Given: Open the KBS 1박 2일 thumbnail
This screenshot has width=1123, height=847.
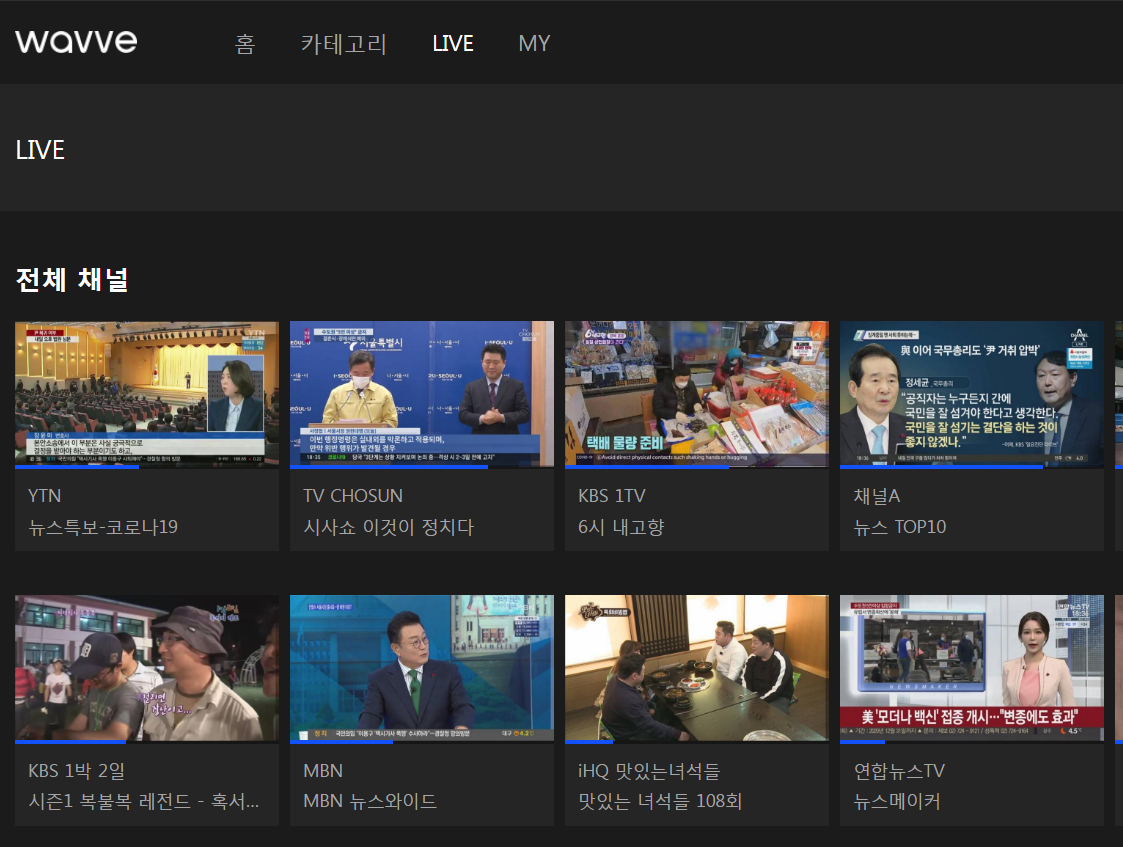Looking at the screenshot, I should (147, 669).
